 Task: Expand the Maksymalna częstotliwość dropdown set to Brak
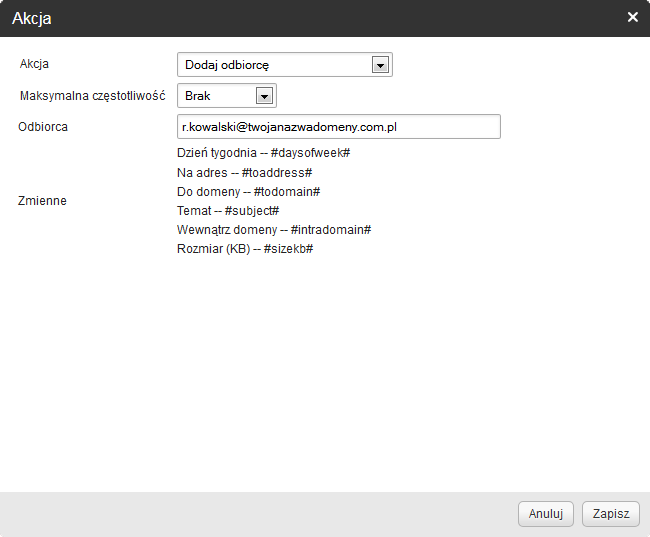pyautogui.click(x=217, y=96)
